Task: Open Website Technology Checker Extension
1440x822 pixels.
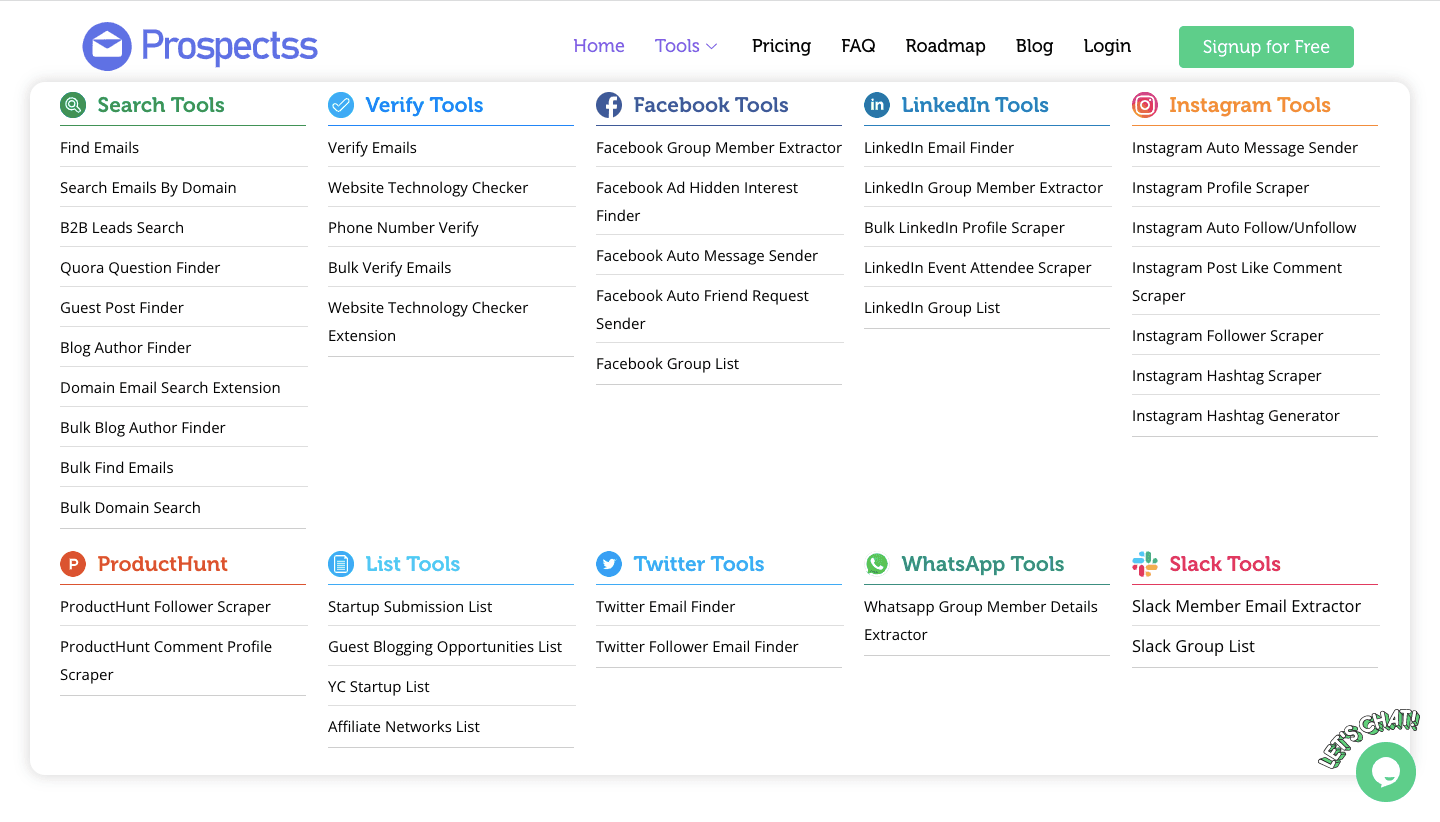Action: (428, 322)
